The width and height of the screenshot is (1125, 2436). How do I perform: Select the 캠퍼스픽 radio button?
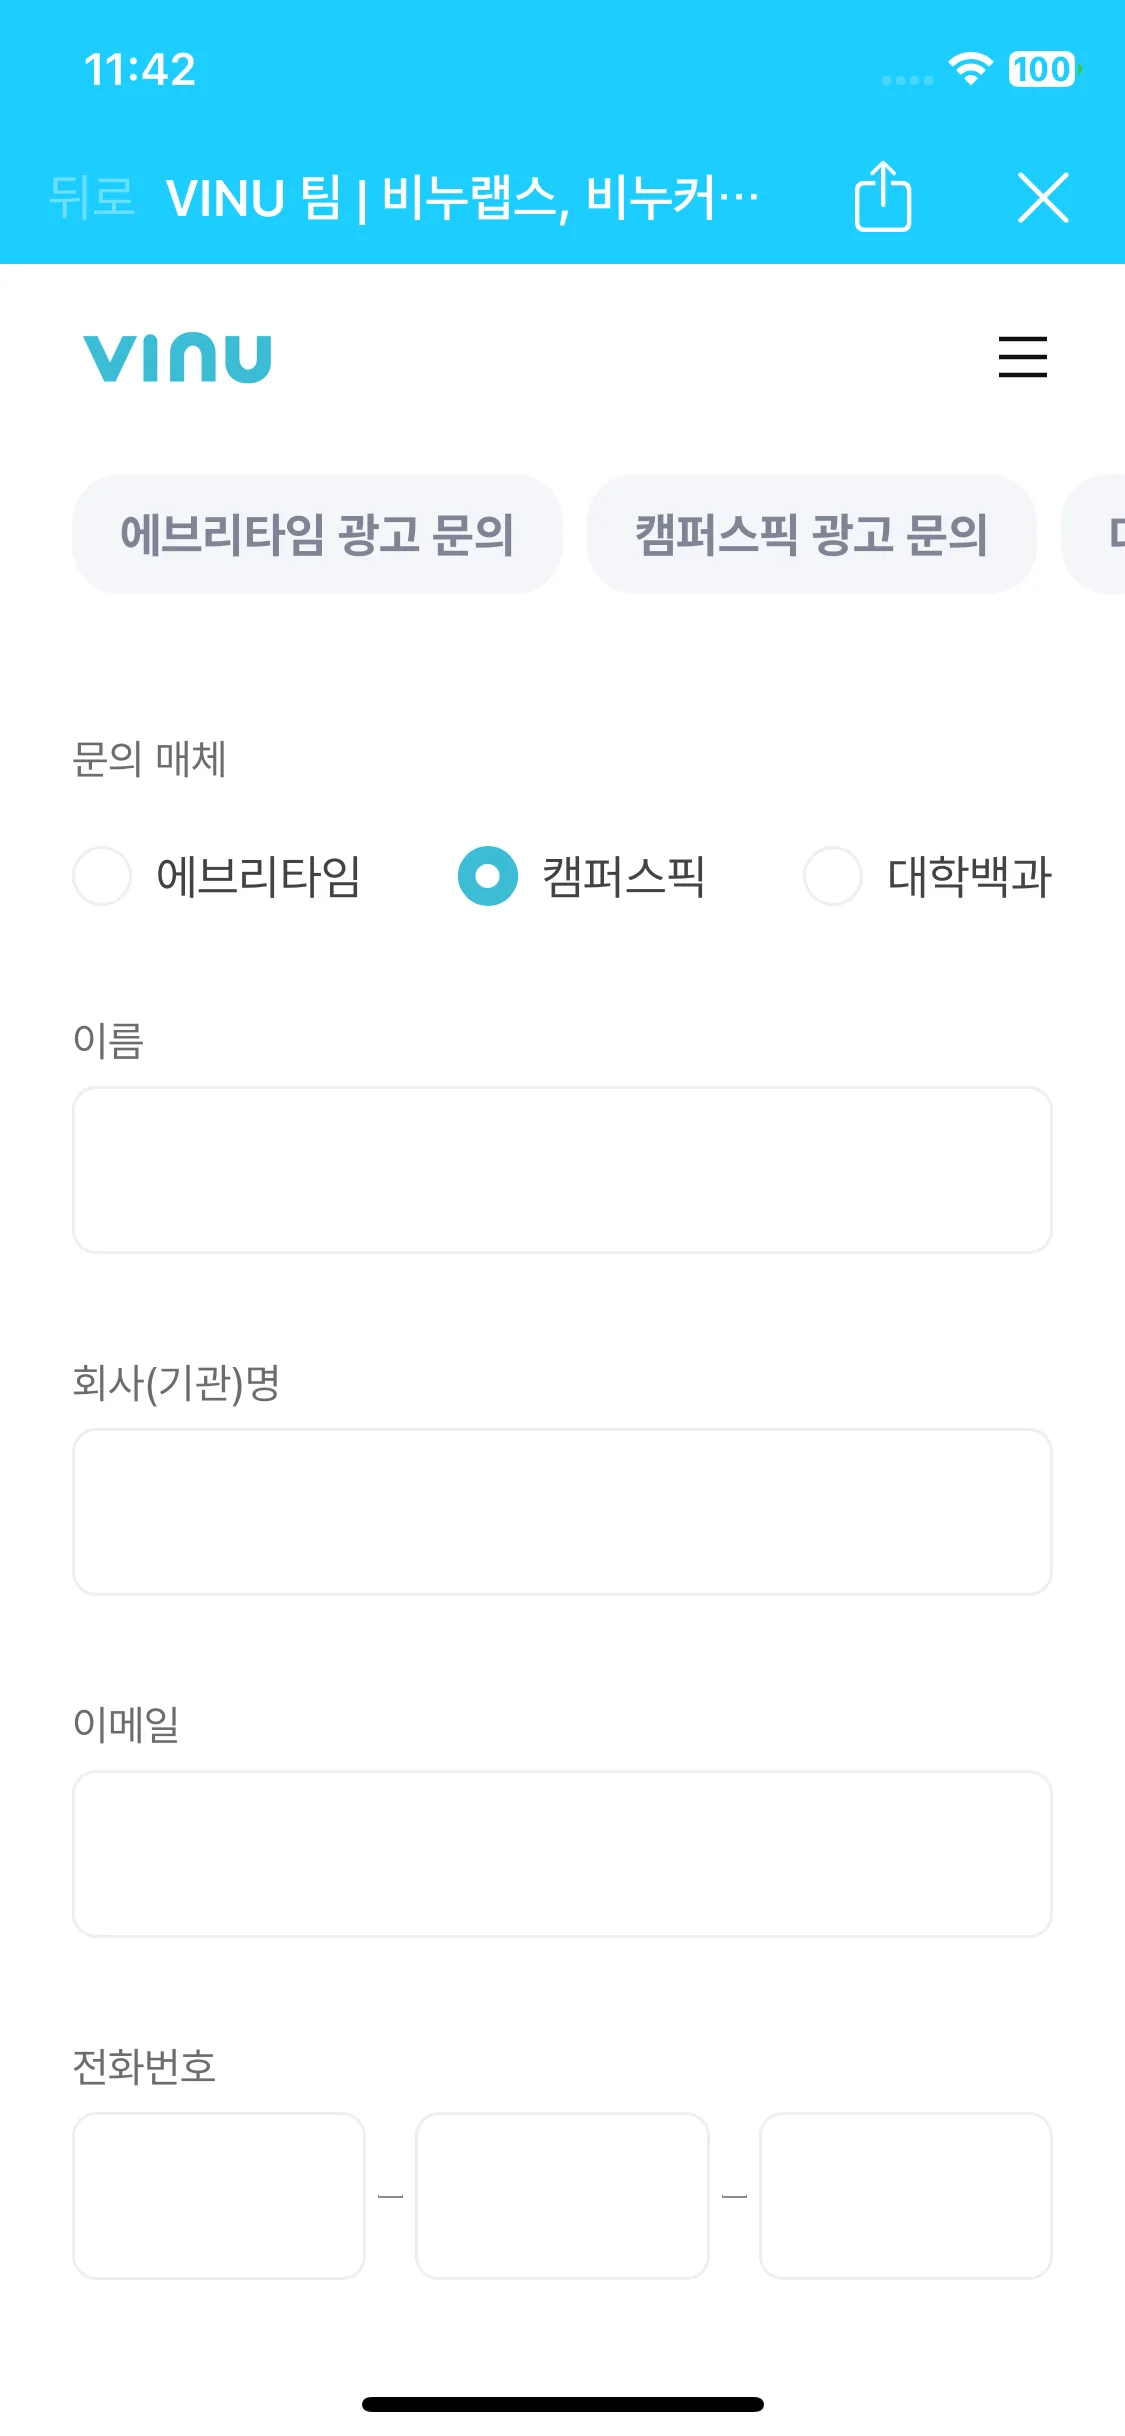[488, 876]
